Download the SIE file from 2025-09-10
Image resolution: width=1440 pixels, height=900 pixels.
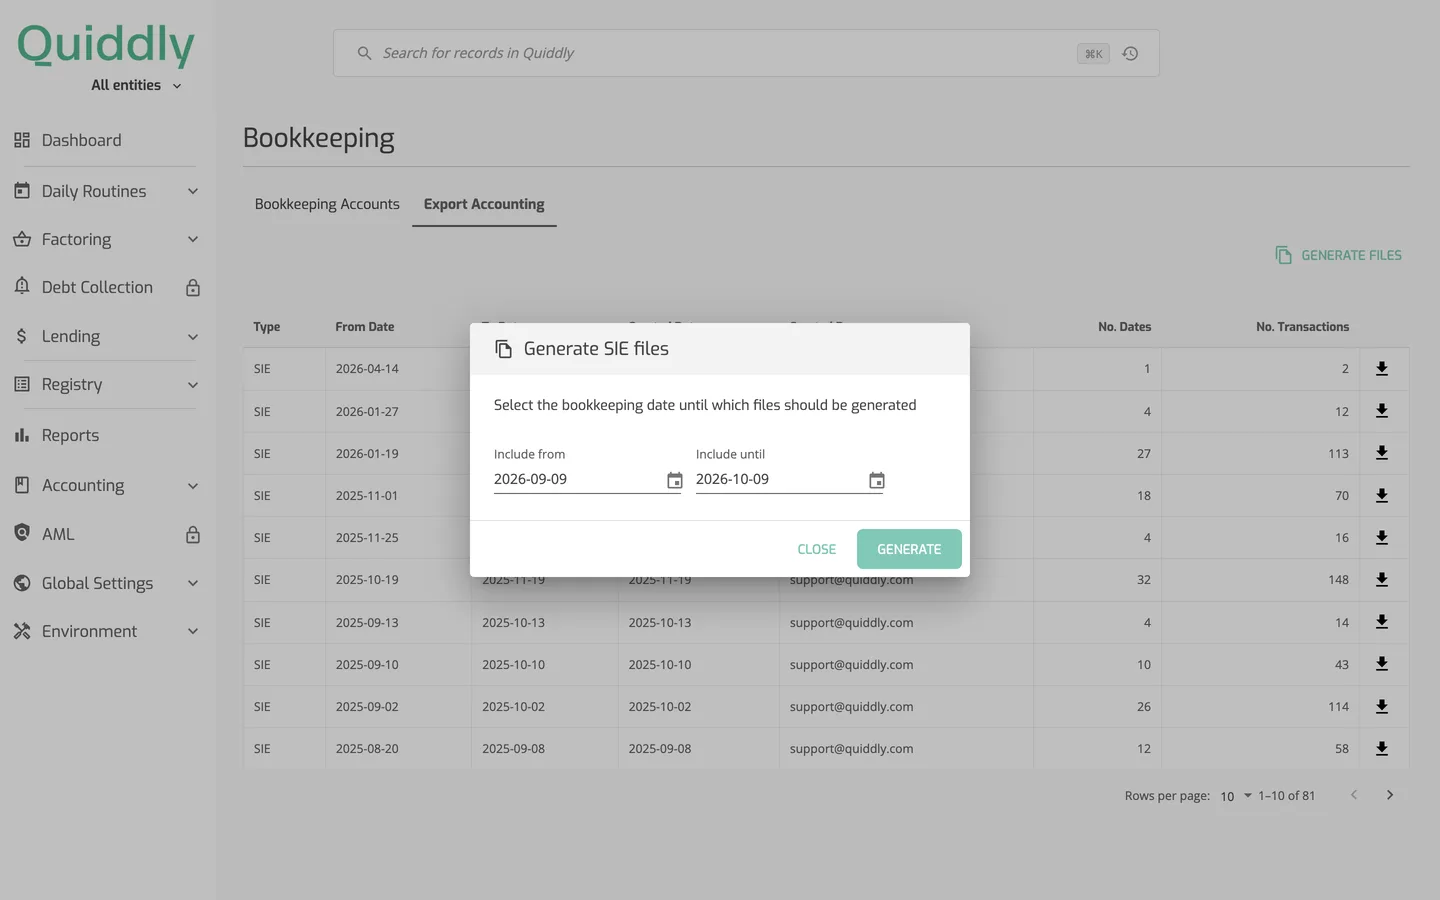coord(1382,664)
